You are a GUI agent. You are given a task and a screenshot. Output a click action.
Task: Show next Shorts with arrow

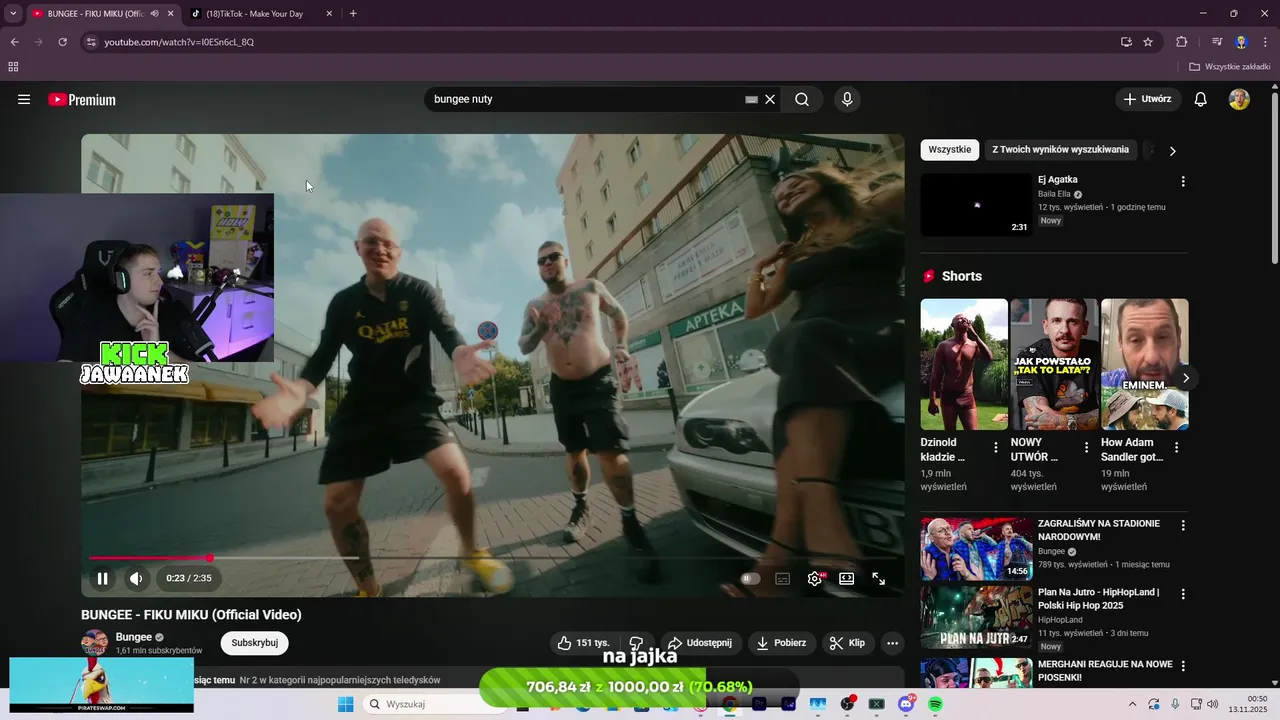(1186, 378)
